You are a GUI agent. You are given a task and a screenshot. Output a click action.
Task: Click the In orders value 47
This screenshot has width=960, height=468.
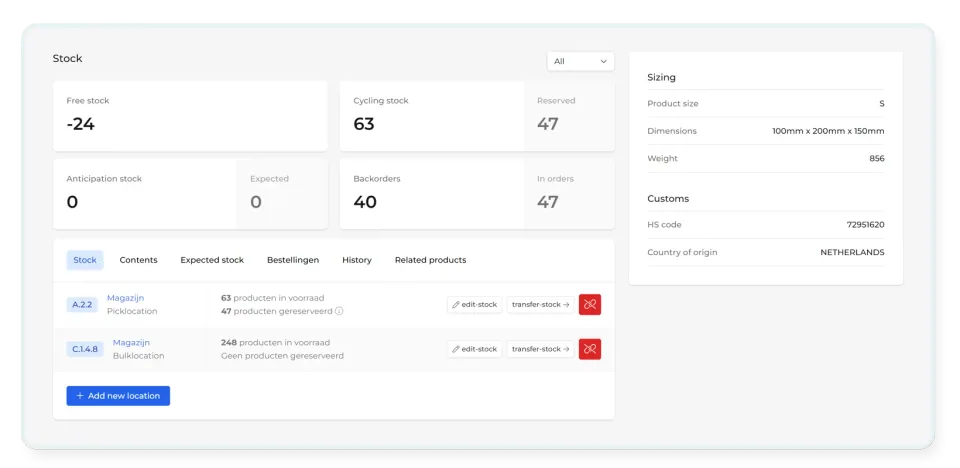547,202
